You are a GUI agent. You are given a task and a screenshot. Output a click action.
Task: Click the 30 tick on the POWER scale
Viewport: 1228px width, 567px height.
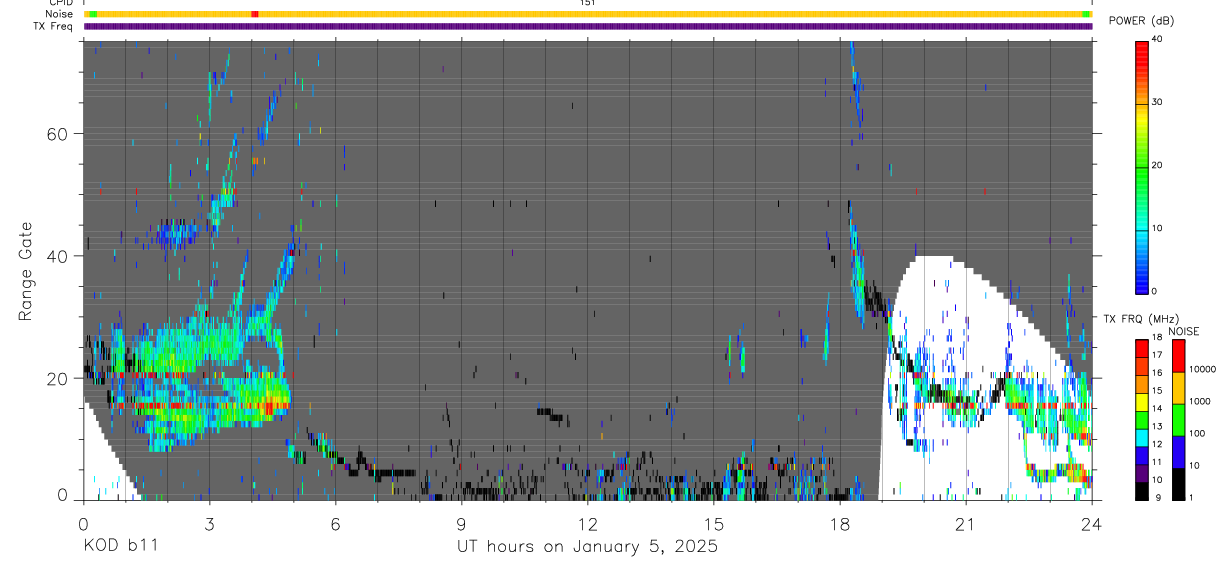1157,102
